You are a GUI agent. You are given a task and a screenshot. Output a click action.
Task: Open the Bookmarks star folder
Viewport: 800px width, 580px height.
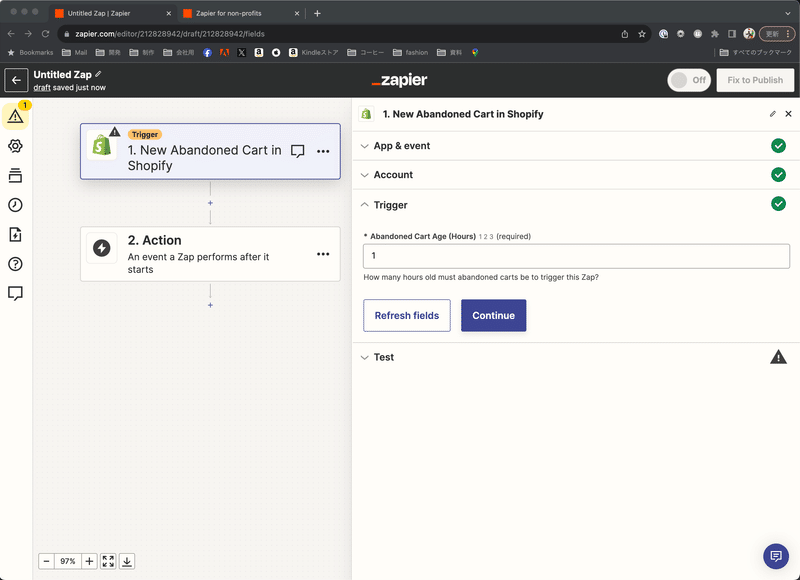point(31,53)
